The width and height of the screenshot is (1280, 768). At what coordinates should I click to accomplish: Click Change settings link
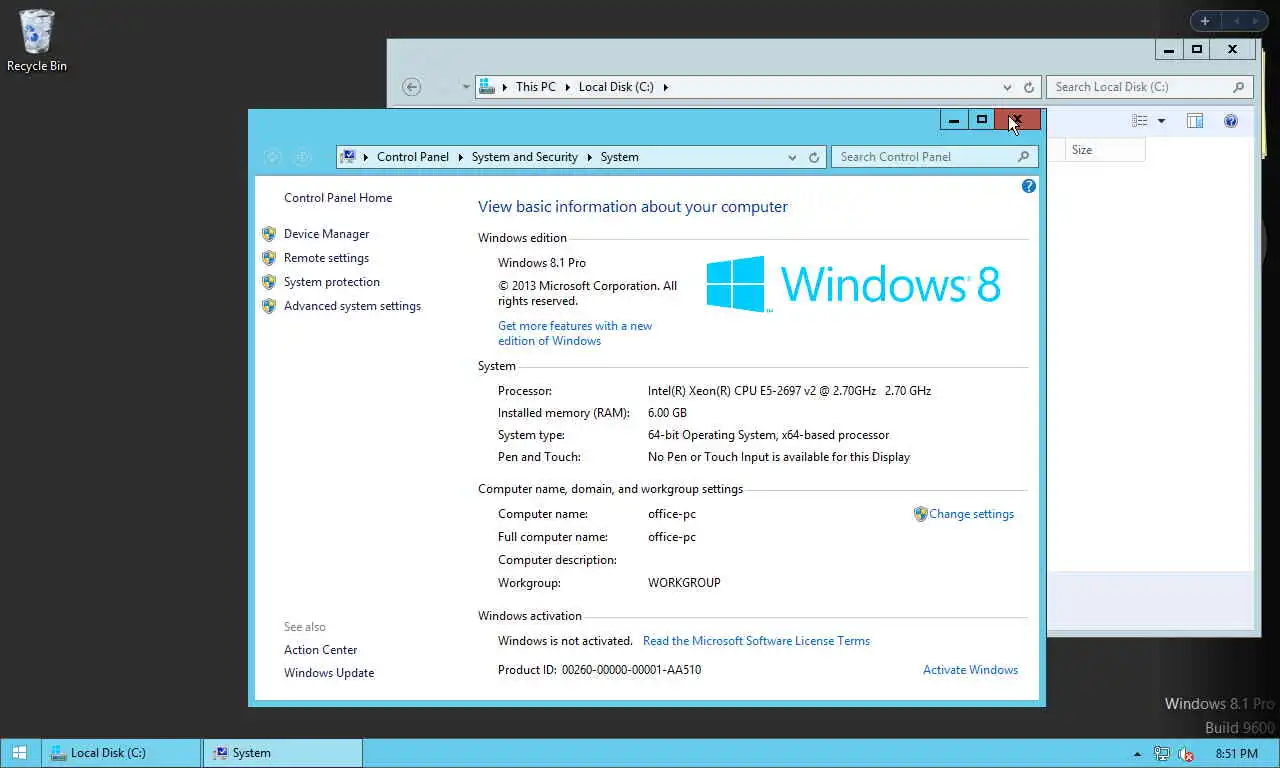click(971, 514)
